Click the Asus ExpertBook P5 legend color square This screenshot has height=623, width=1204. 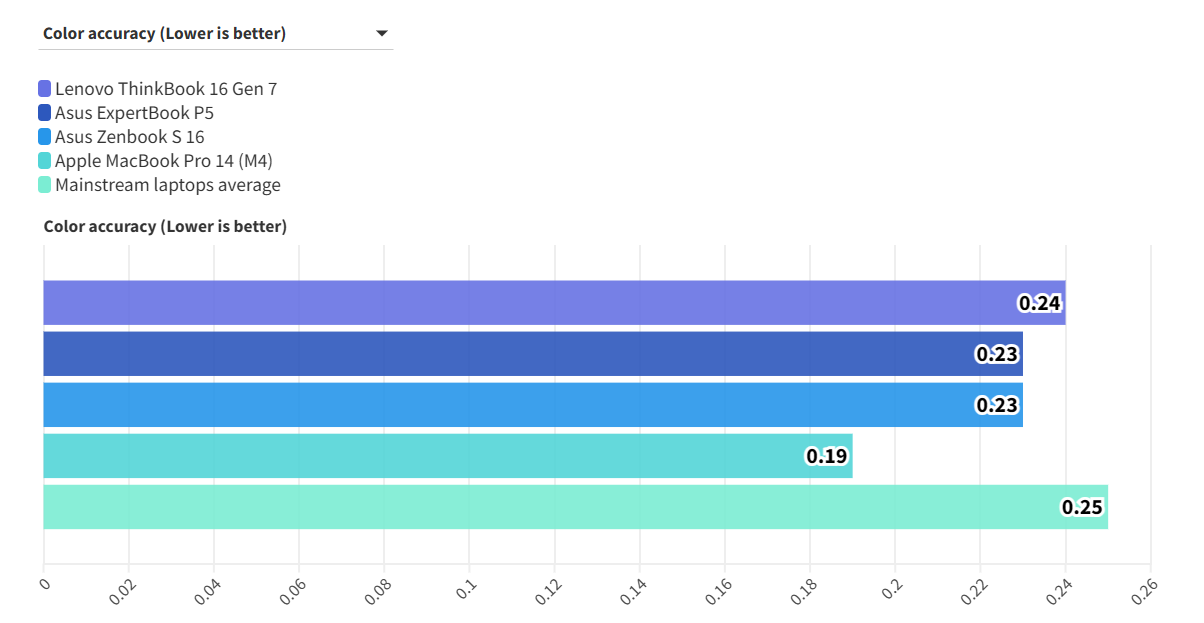click(x=45, y=113)
